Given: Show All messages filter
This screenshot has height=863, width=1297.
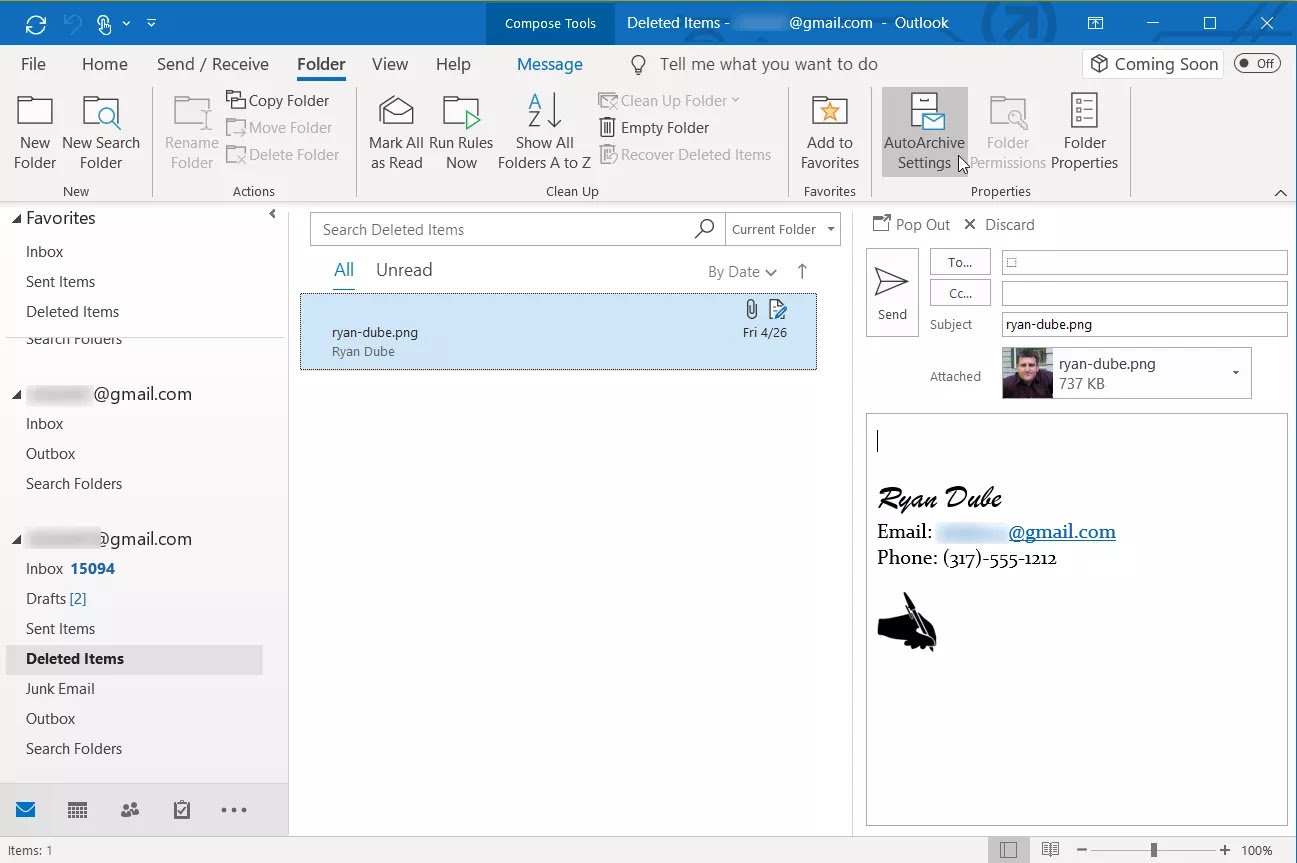Looking at the screenshot, I should [x=344, y=270].
